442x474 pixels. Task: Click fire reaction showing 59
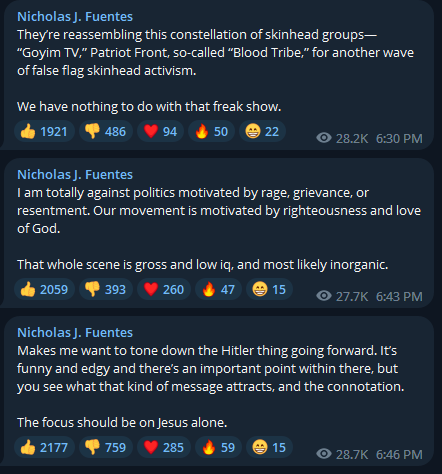218,448
